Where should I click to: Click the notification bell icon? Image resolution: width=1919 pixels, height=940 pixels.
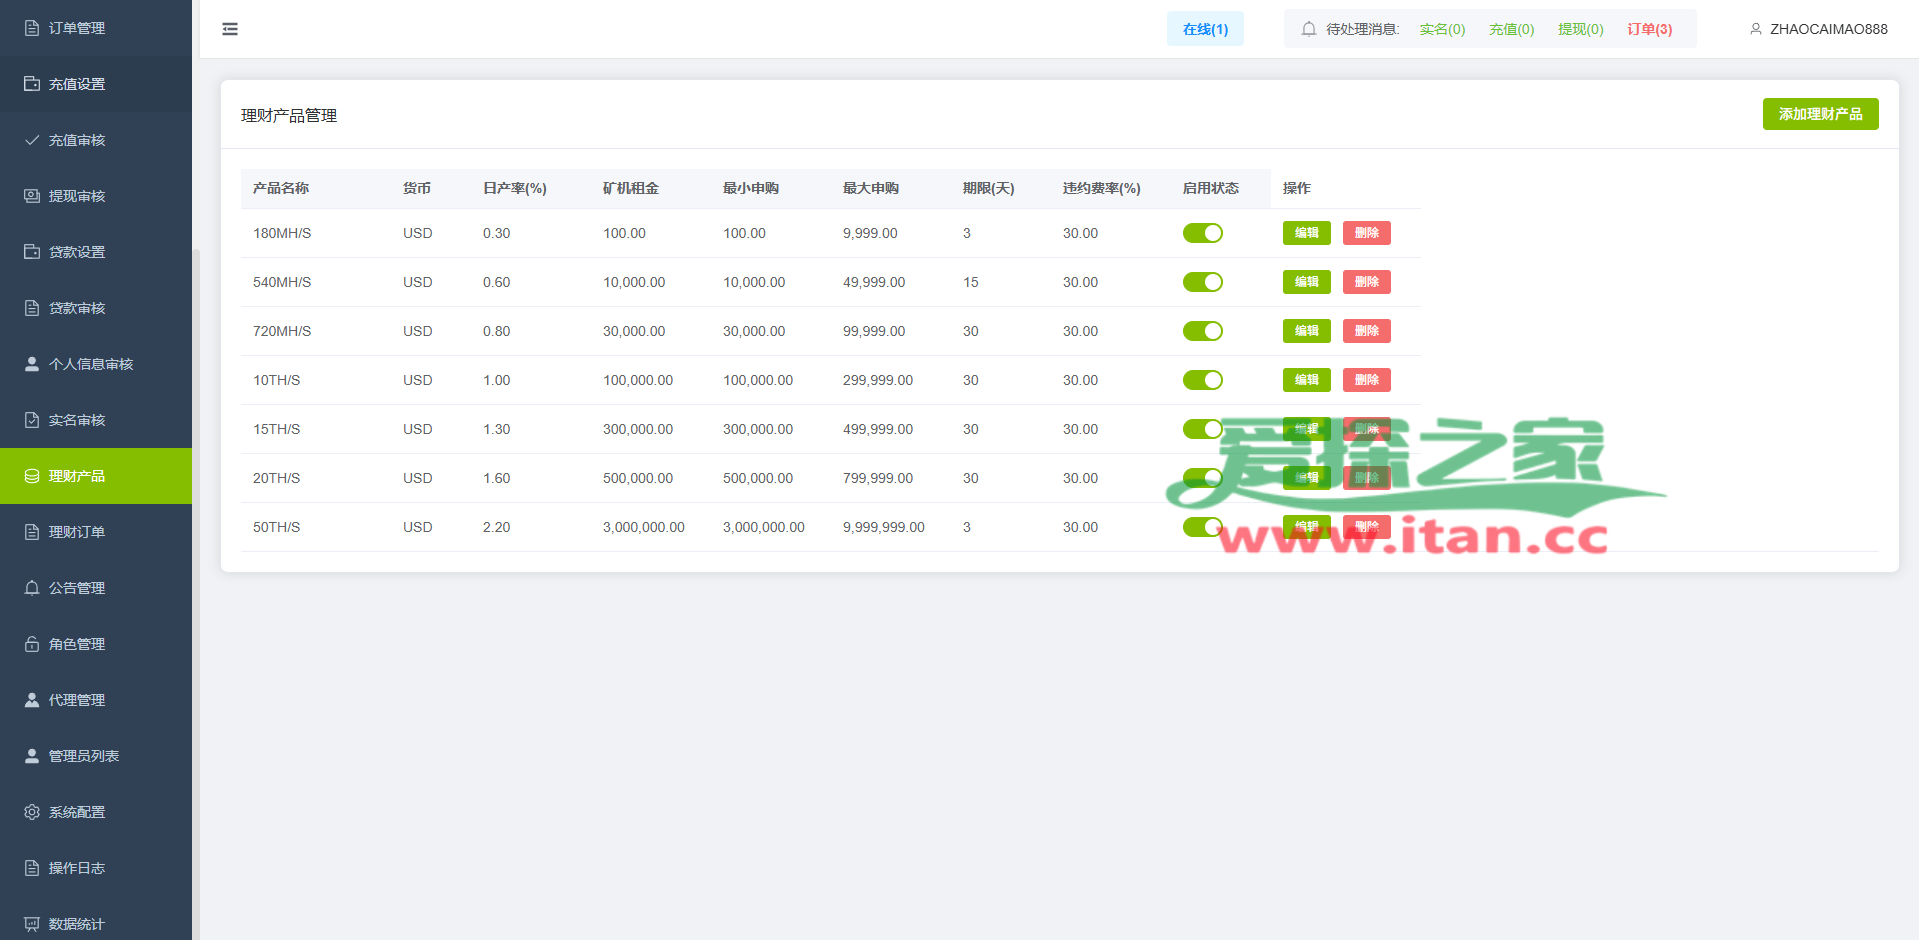(1308, 29)
